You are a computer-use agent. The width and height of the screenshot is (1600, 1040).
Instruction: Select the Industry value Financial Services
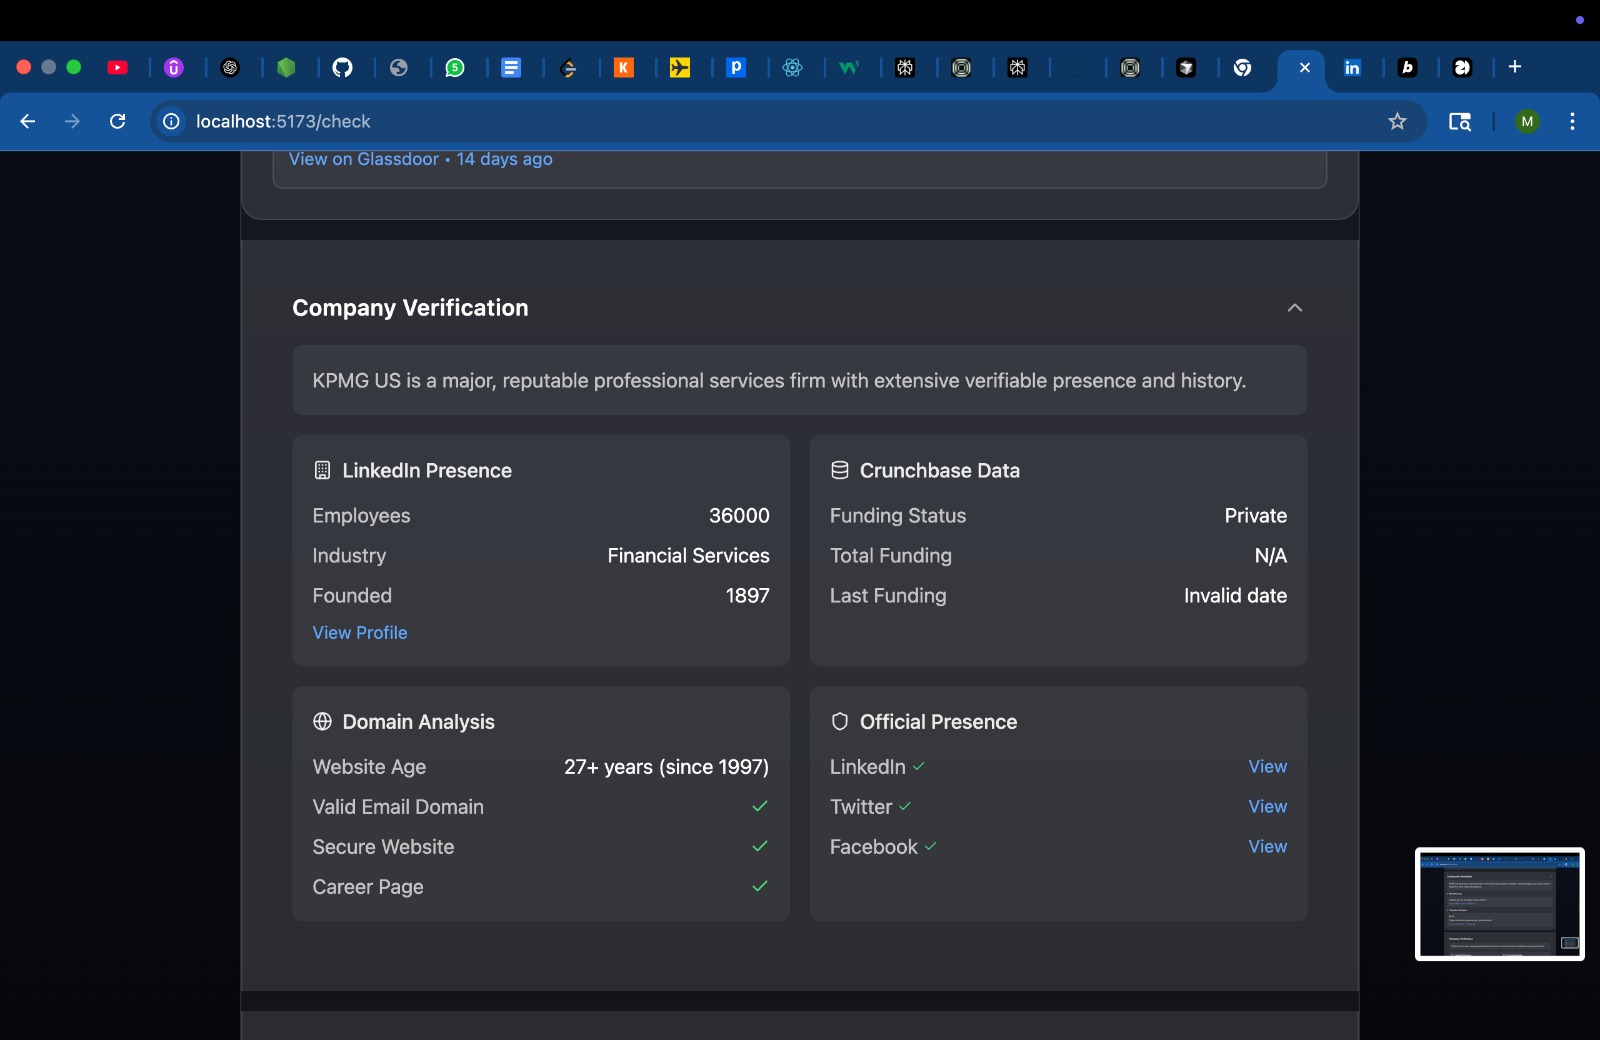click(x=689, y=556)
